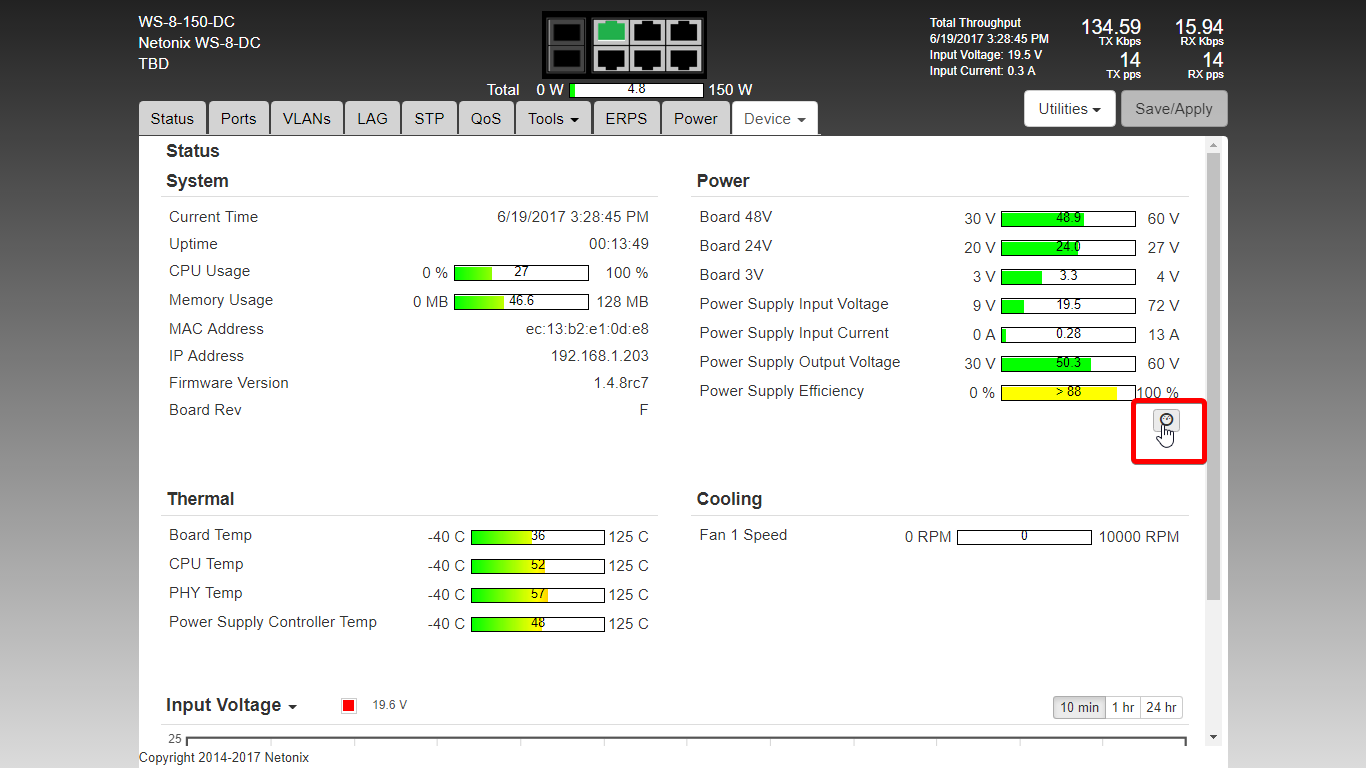Click the top SFP port icon
The width and height of the screenshot is (1366, 768).
coord(566,32)
